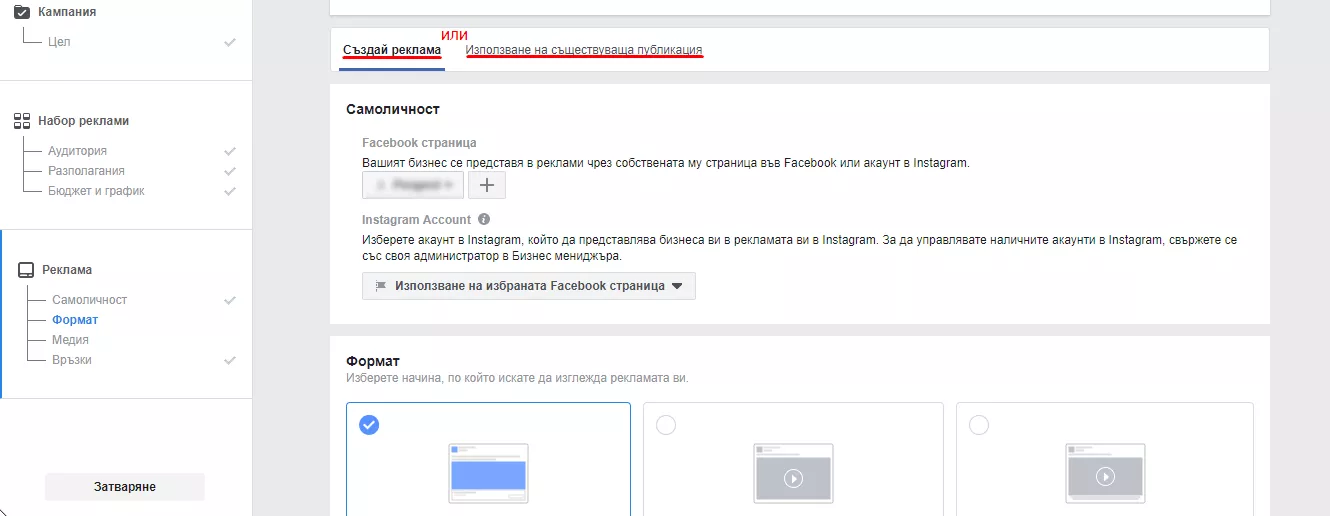The image size is (1330, 516).
Task: Click flag icon in Instagram account dropdown
Action: tap(380, 286)
